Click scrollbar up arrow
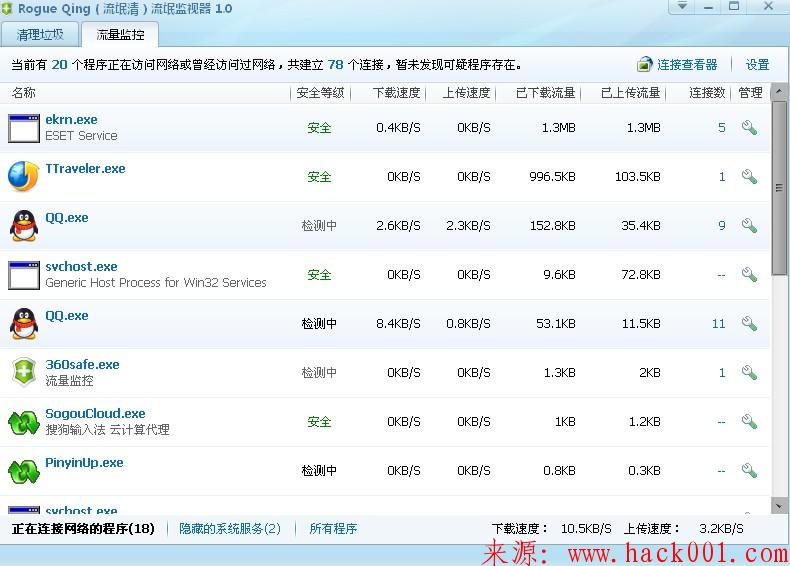This screenshot has width=790, height=566. (779, 92)
